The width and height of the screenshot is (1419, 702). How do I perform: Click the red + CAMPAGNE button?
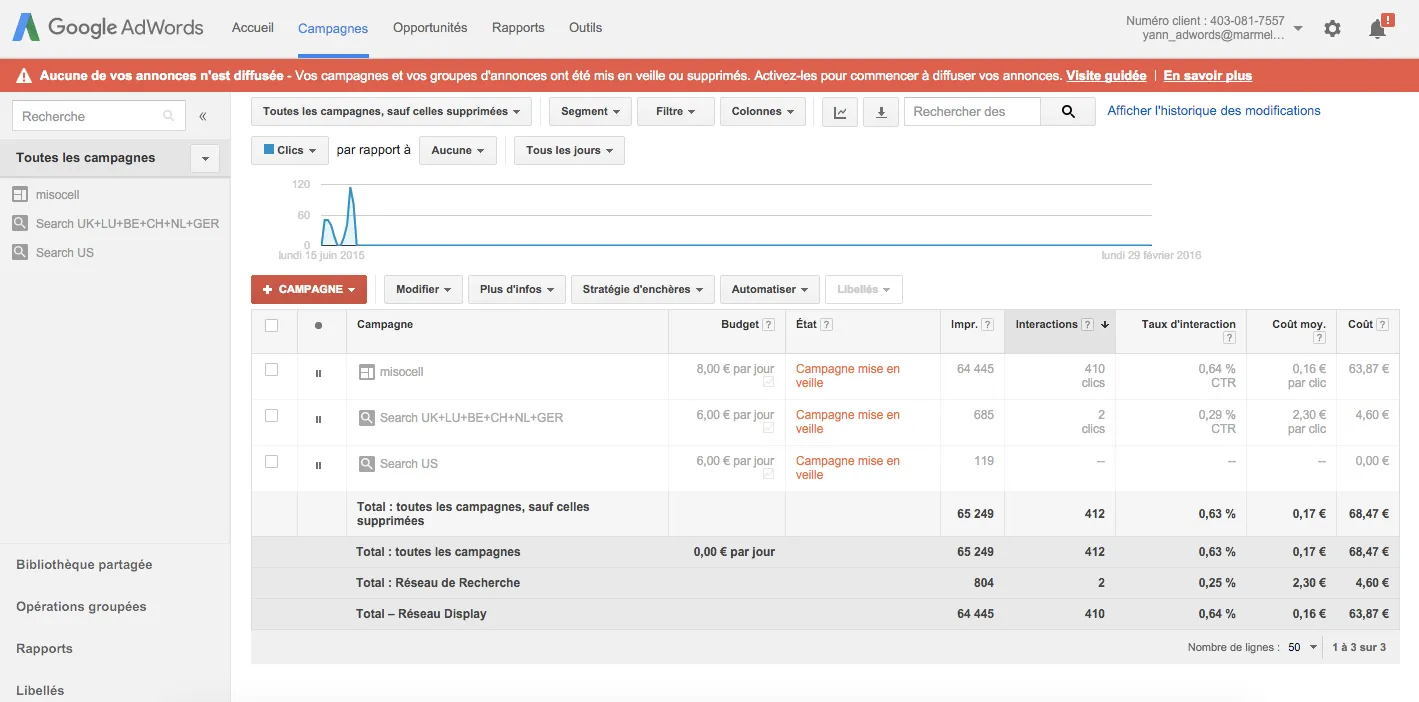[309, 289]
